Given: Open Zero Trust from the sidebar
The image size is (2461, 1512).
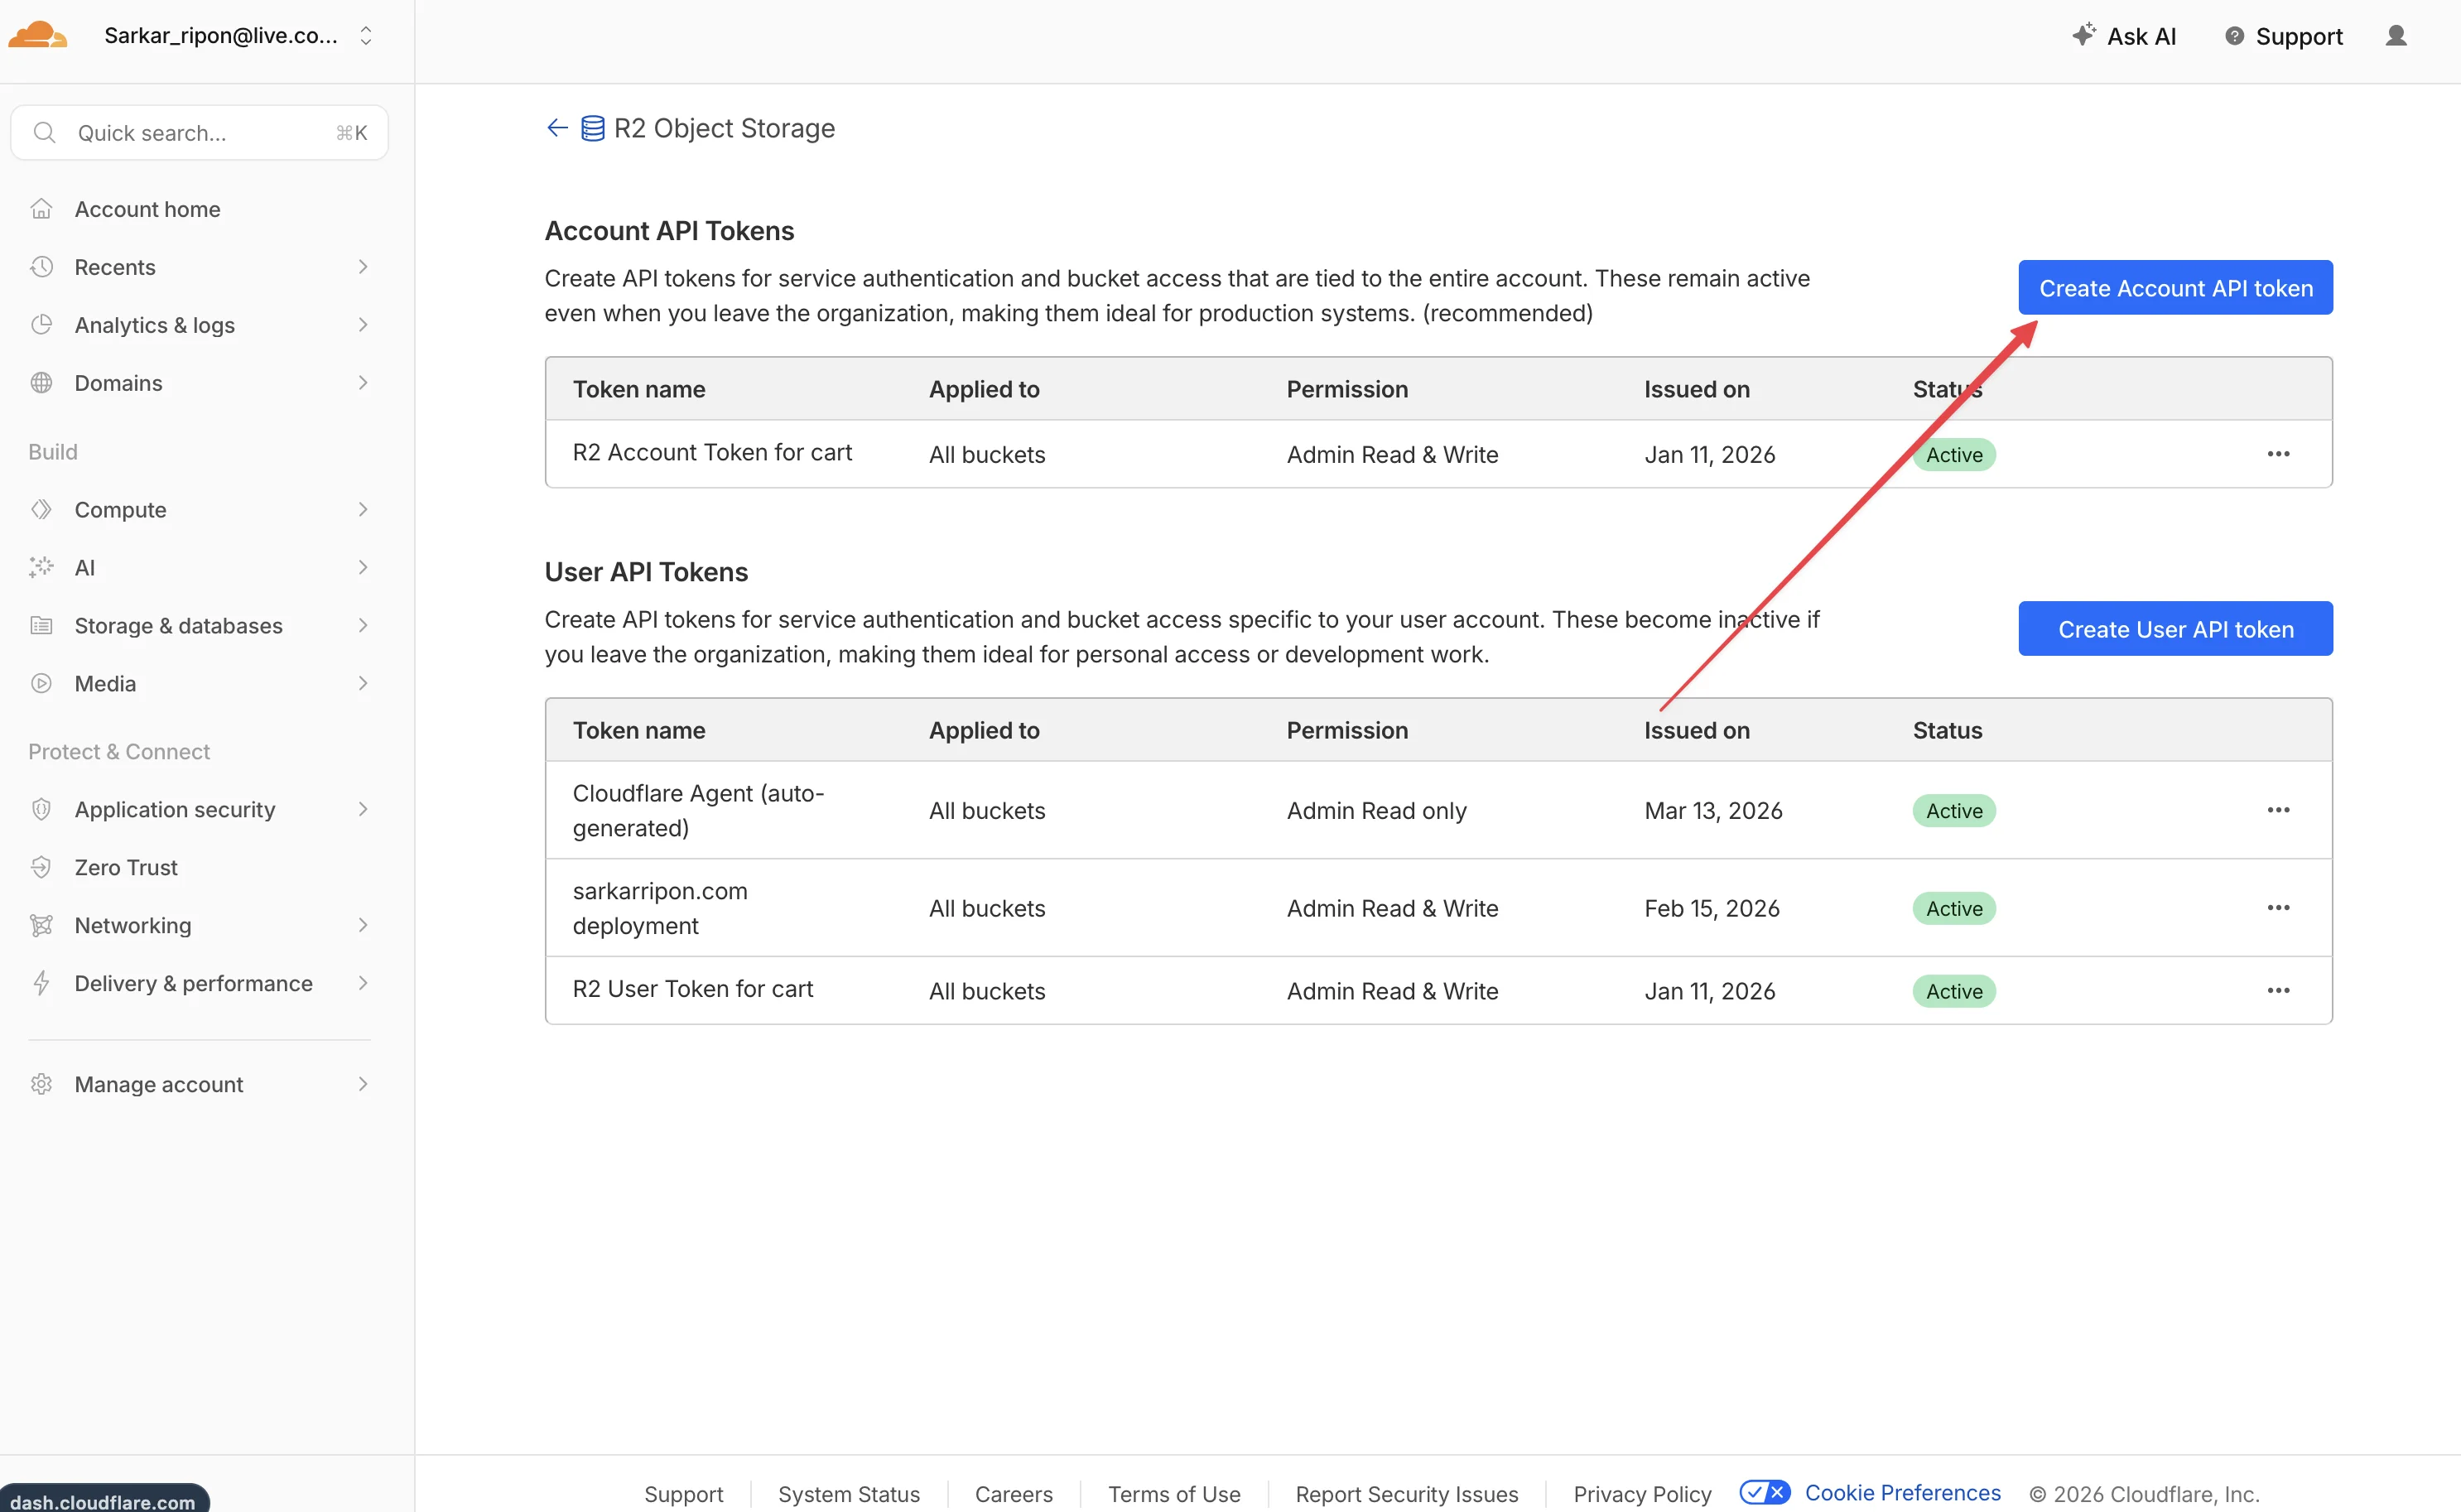Looking at the screenshot, I should tap(125, 867).
